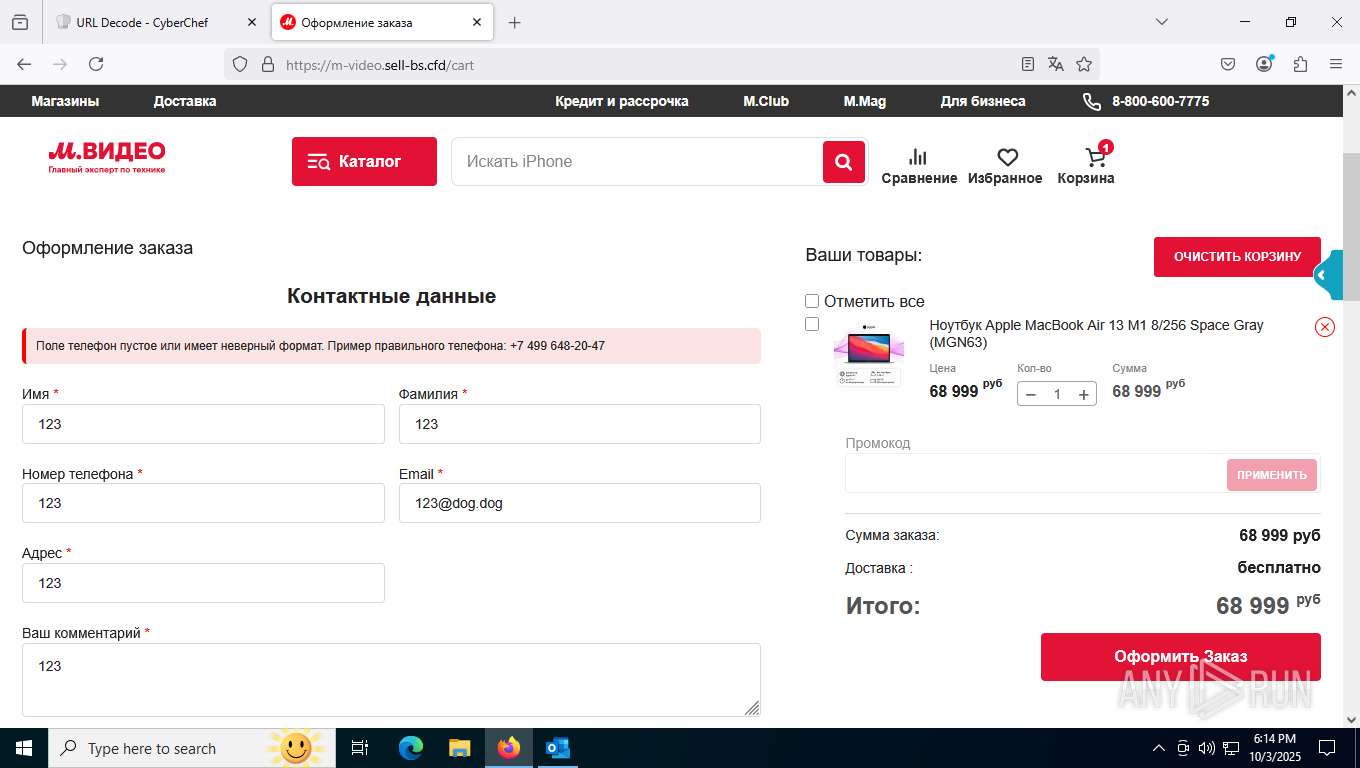The height and width of the screenshot is (768, 1360).
Task: Decrease the MacBook quantity with minus
Action: (1031, 394)
